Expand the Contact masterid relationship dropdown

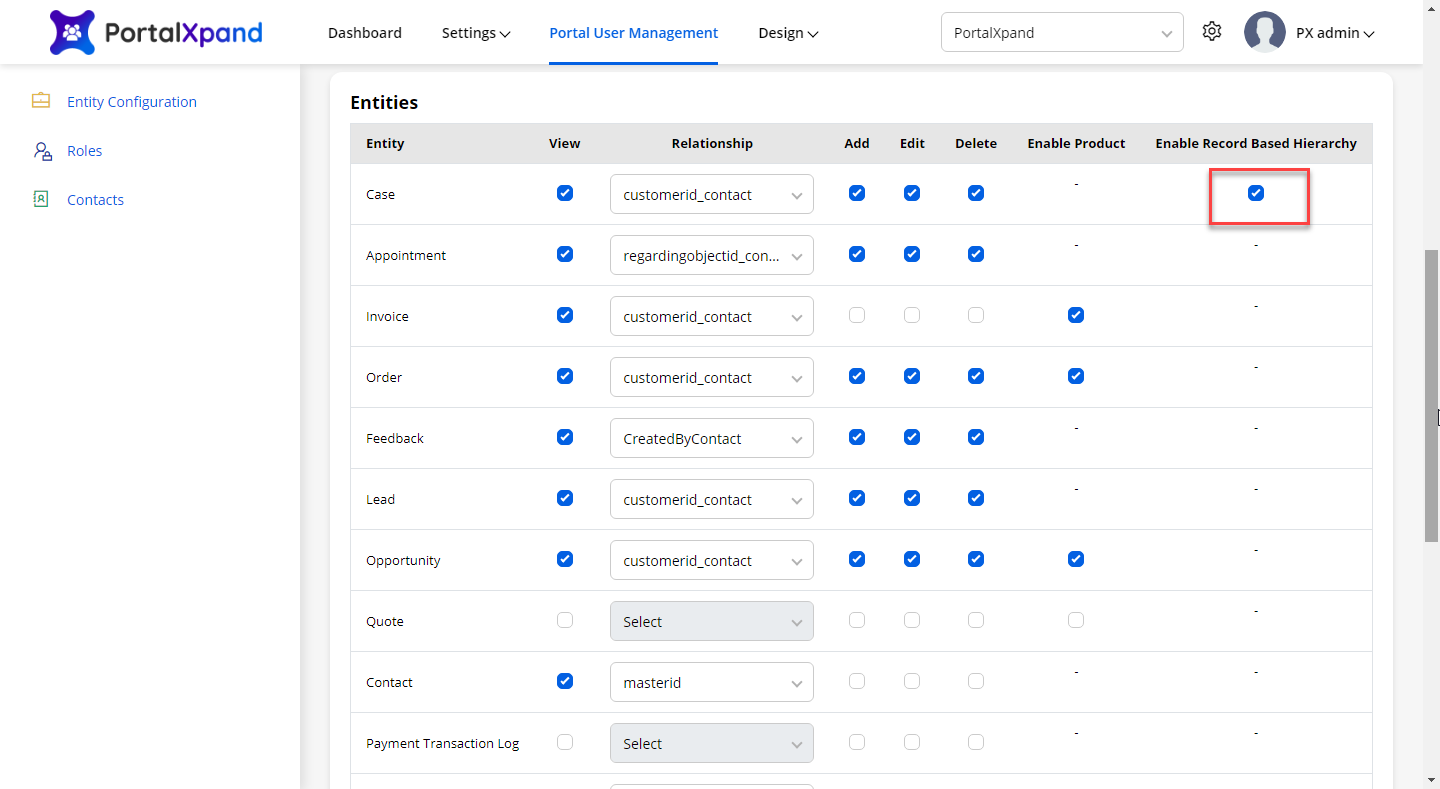711,682
